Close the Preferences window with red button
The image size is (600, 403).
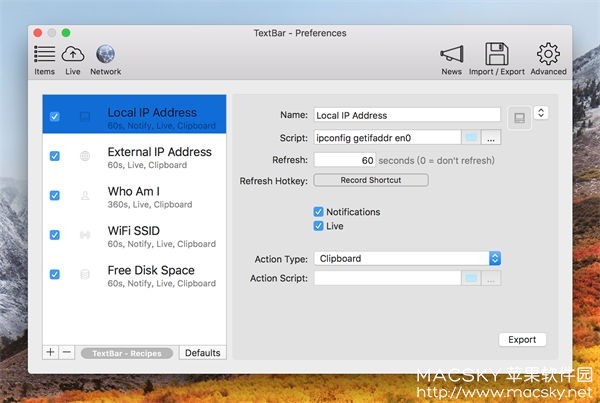point(38,33)
